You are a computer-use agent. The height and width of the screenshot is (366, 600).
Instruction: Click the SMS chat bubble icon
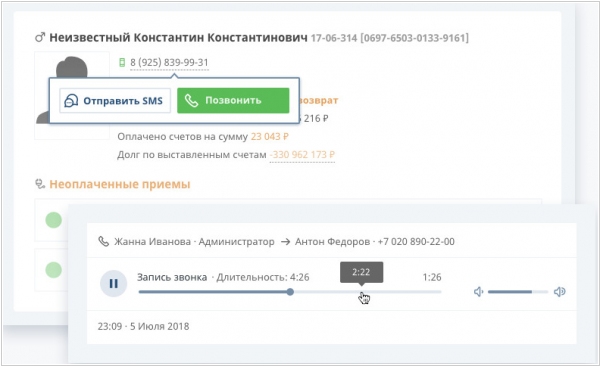(x=71, y=101)
